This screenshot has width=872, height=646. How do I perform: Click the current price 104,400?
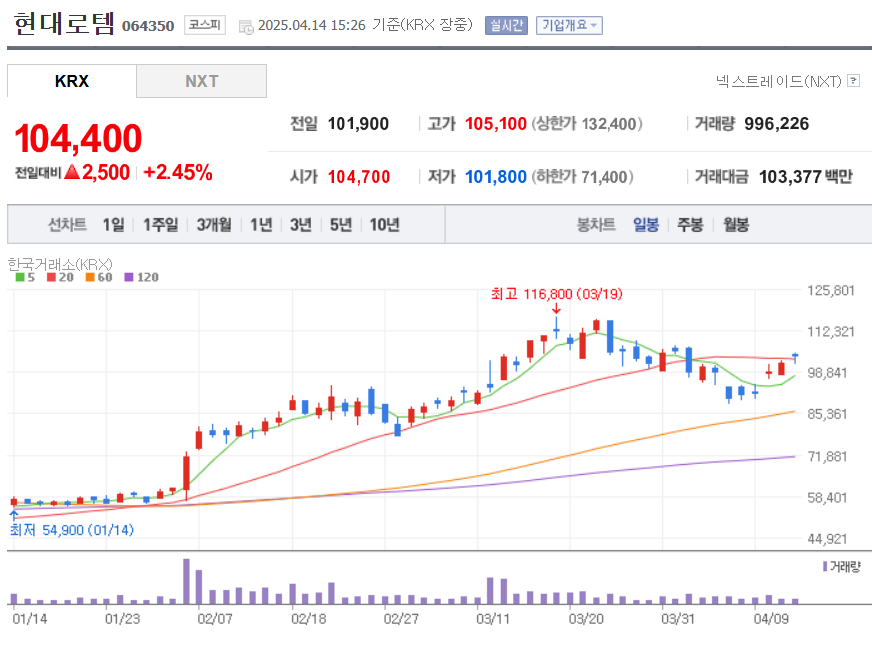pos(78,138)
